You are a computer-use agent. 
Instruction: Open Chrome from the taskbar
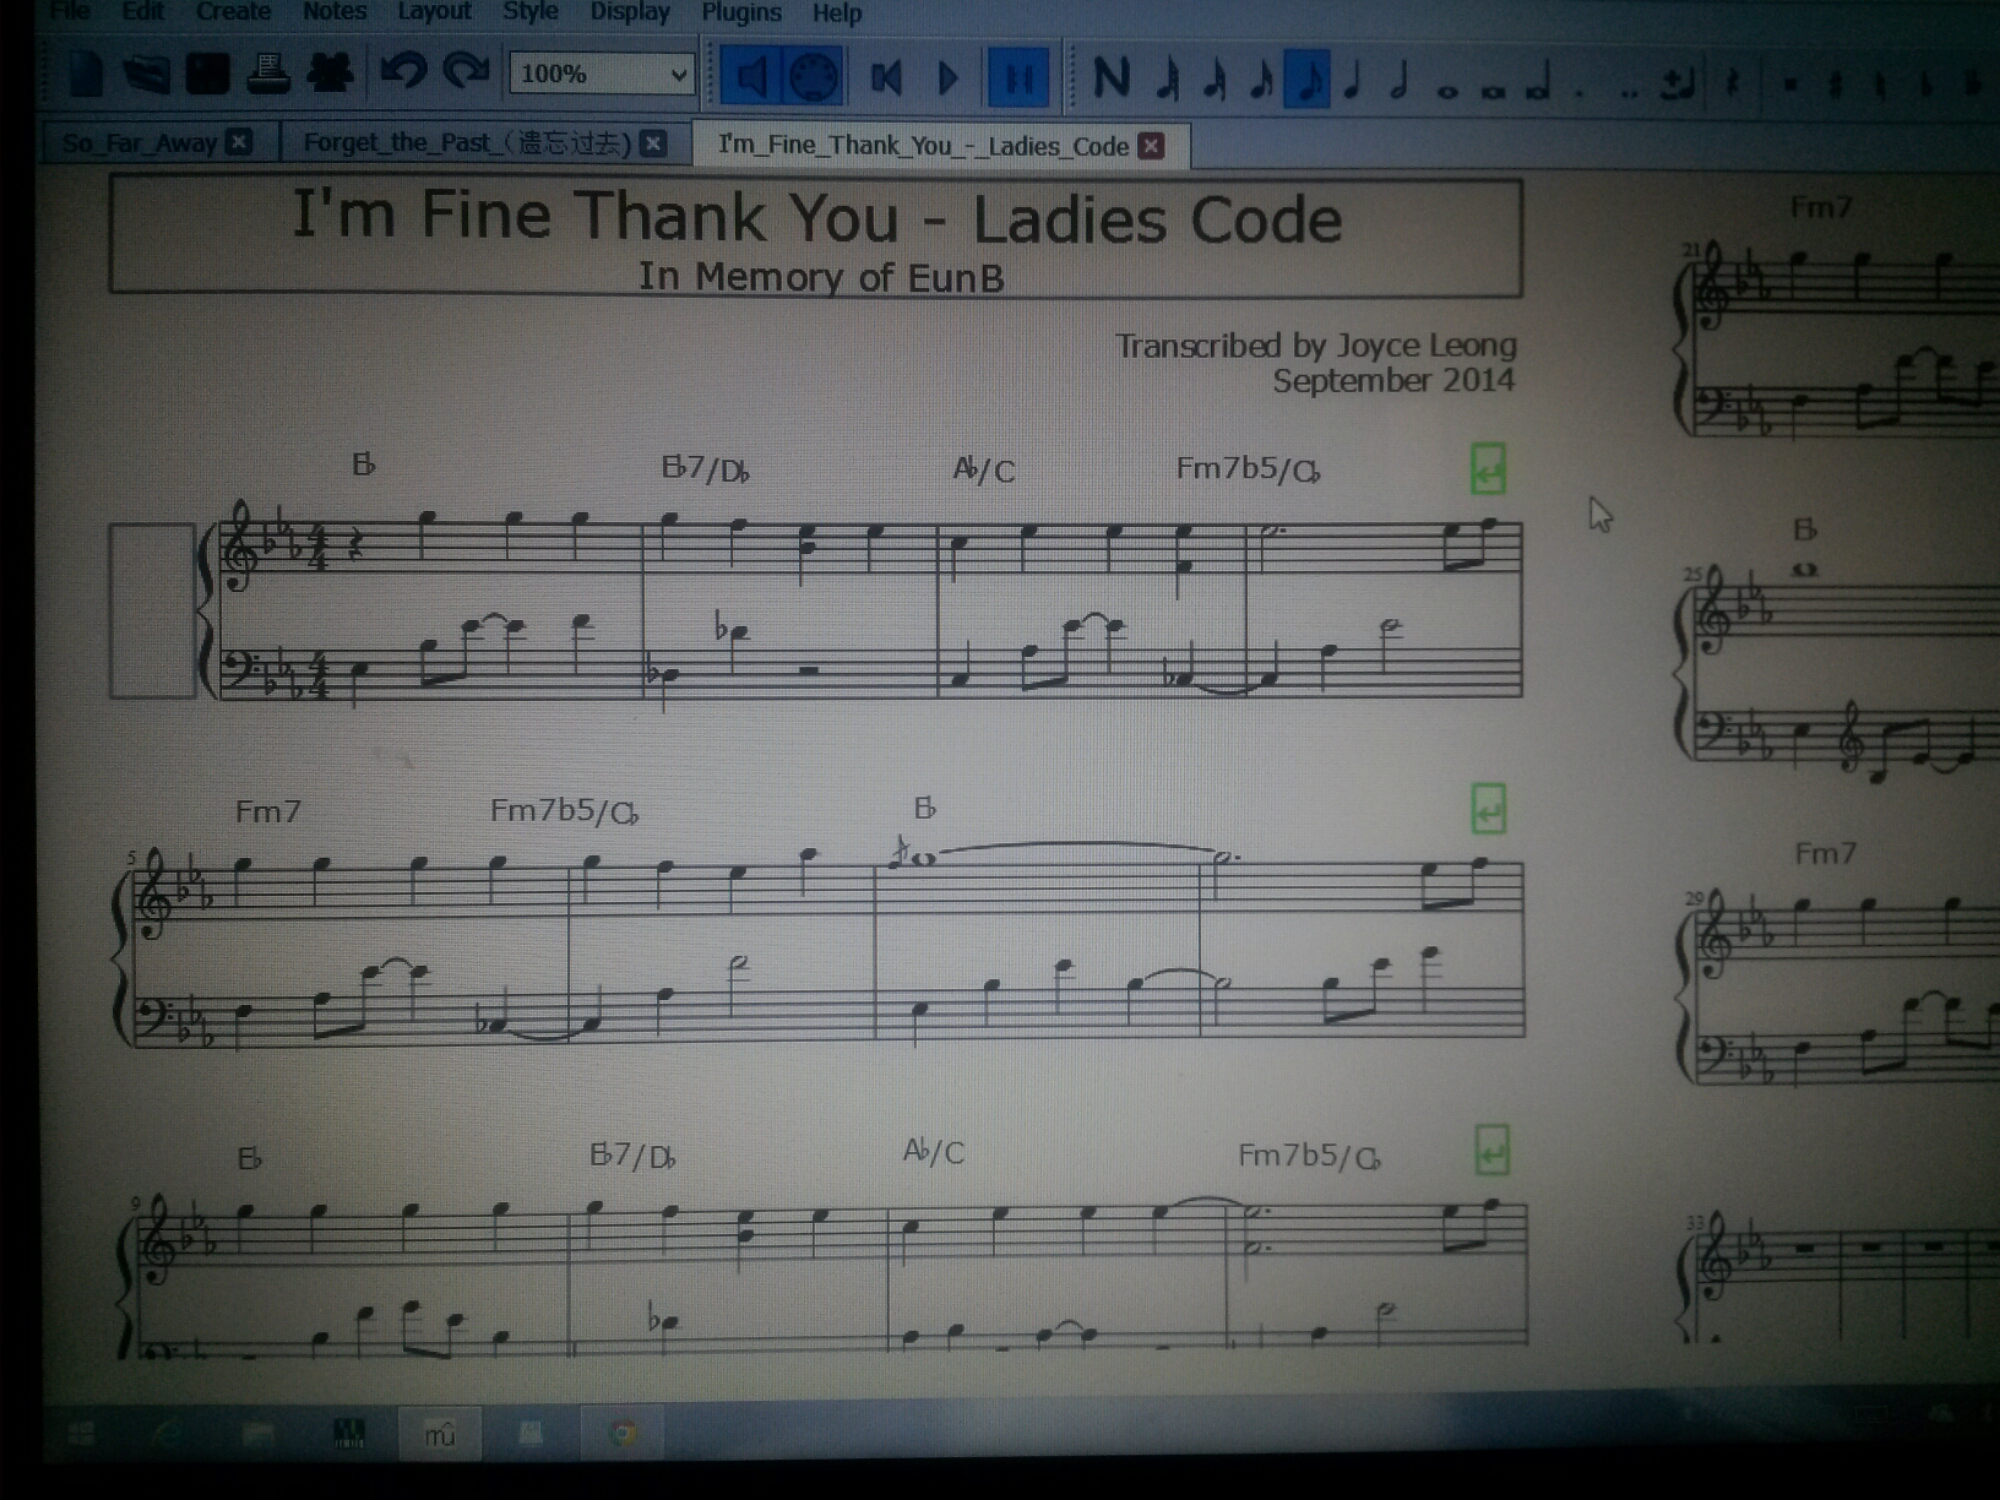click(623, 1433)
